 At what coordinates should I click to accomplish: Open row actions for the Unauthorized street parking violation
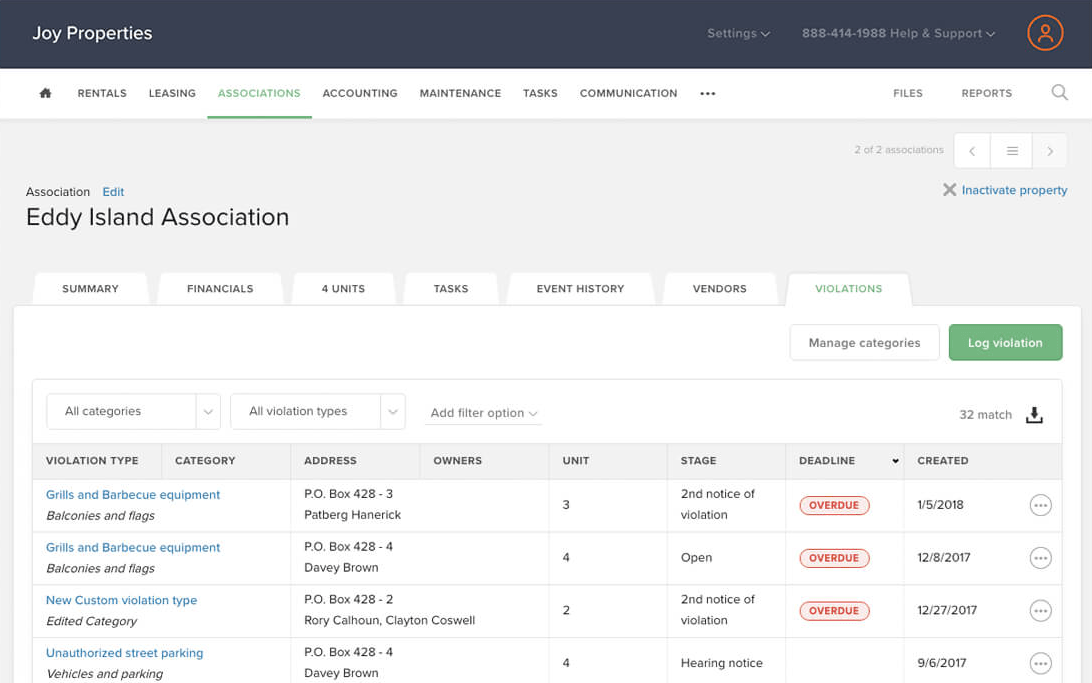(x=1040, y=662)
